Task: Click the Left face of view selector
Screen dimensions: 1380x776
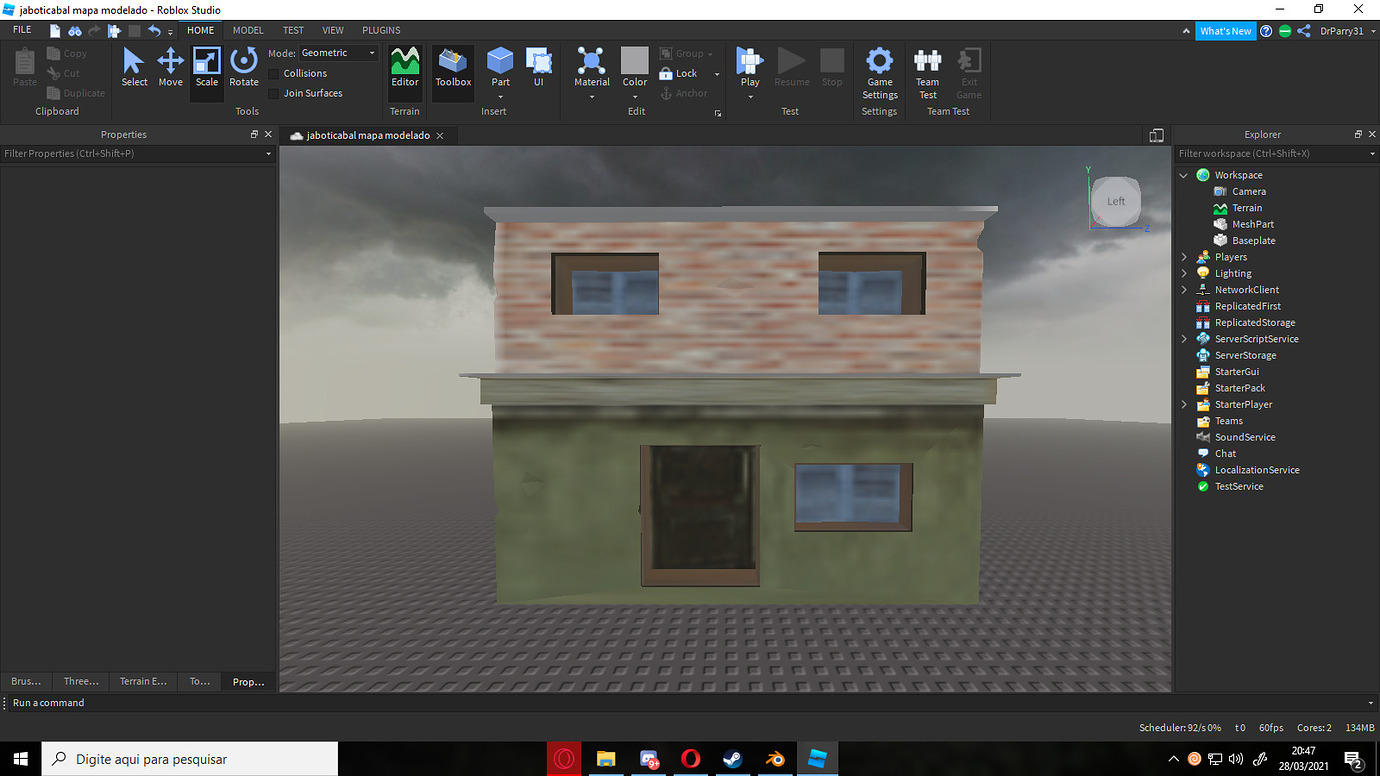Action: click(1116, 201)
